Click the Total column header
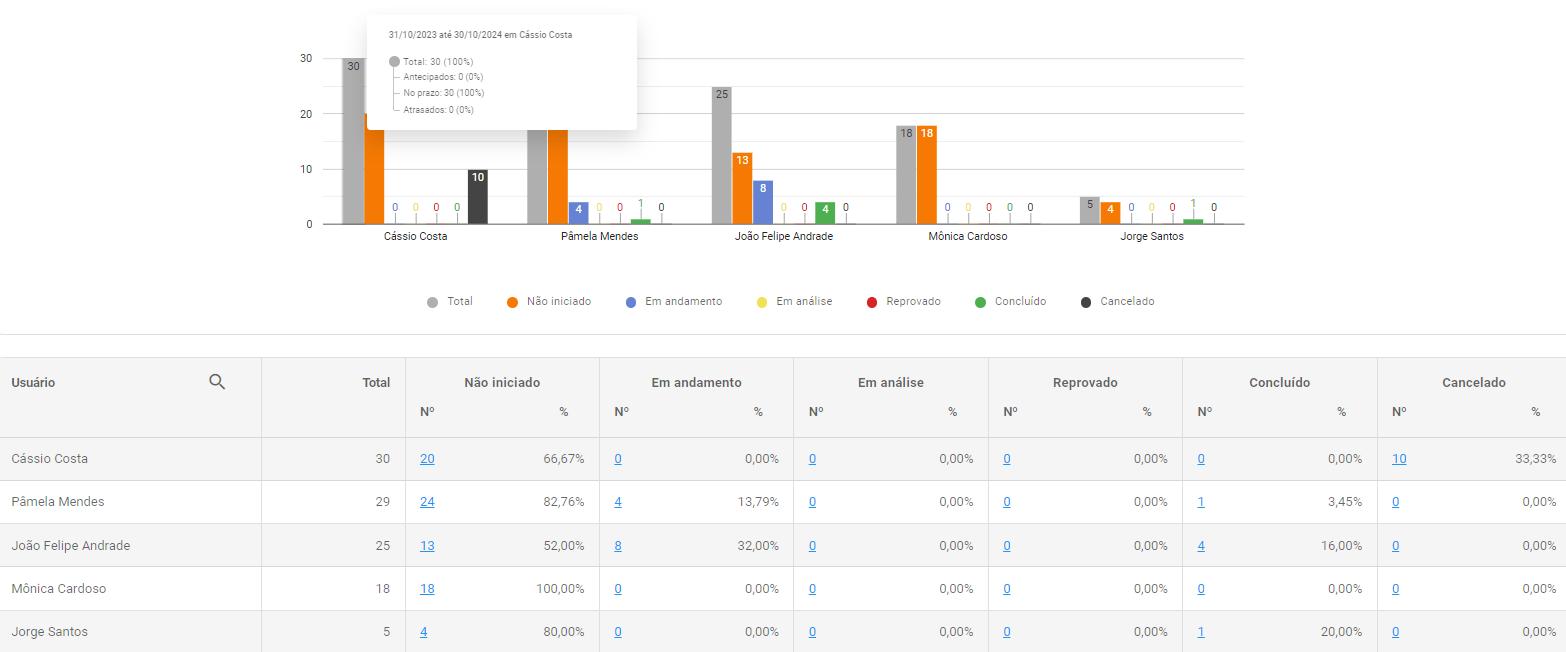This screenshot has width=1566, height=652. tap(376, 383)
